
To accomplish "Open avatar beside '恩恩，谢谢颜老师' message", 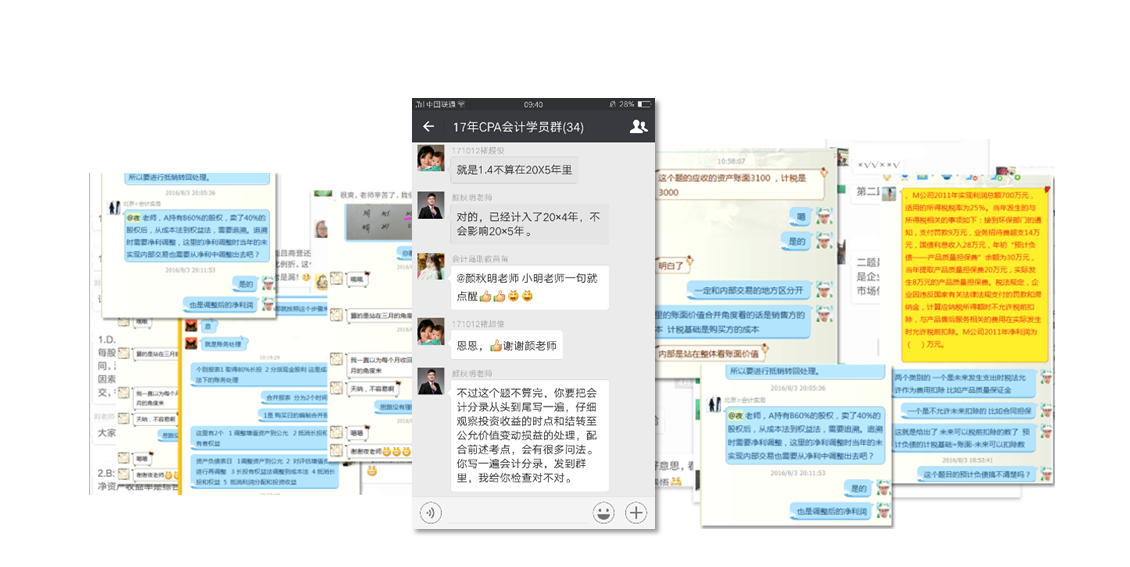I will [x=431, y=334].
